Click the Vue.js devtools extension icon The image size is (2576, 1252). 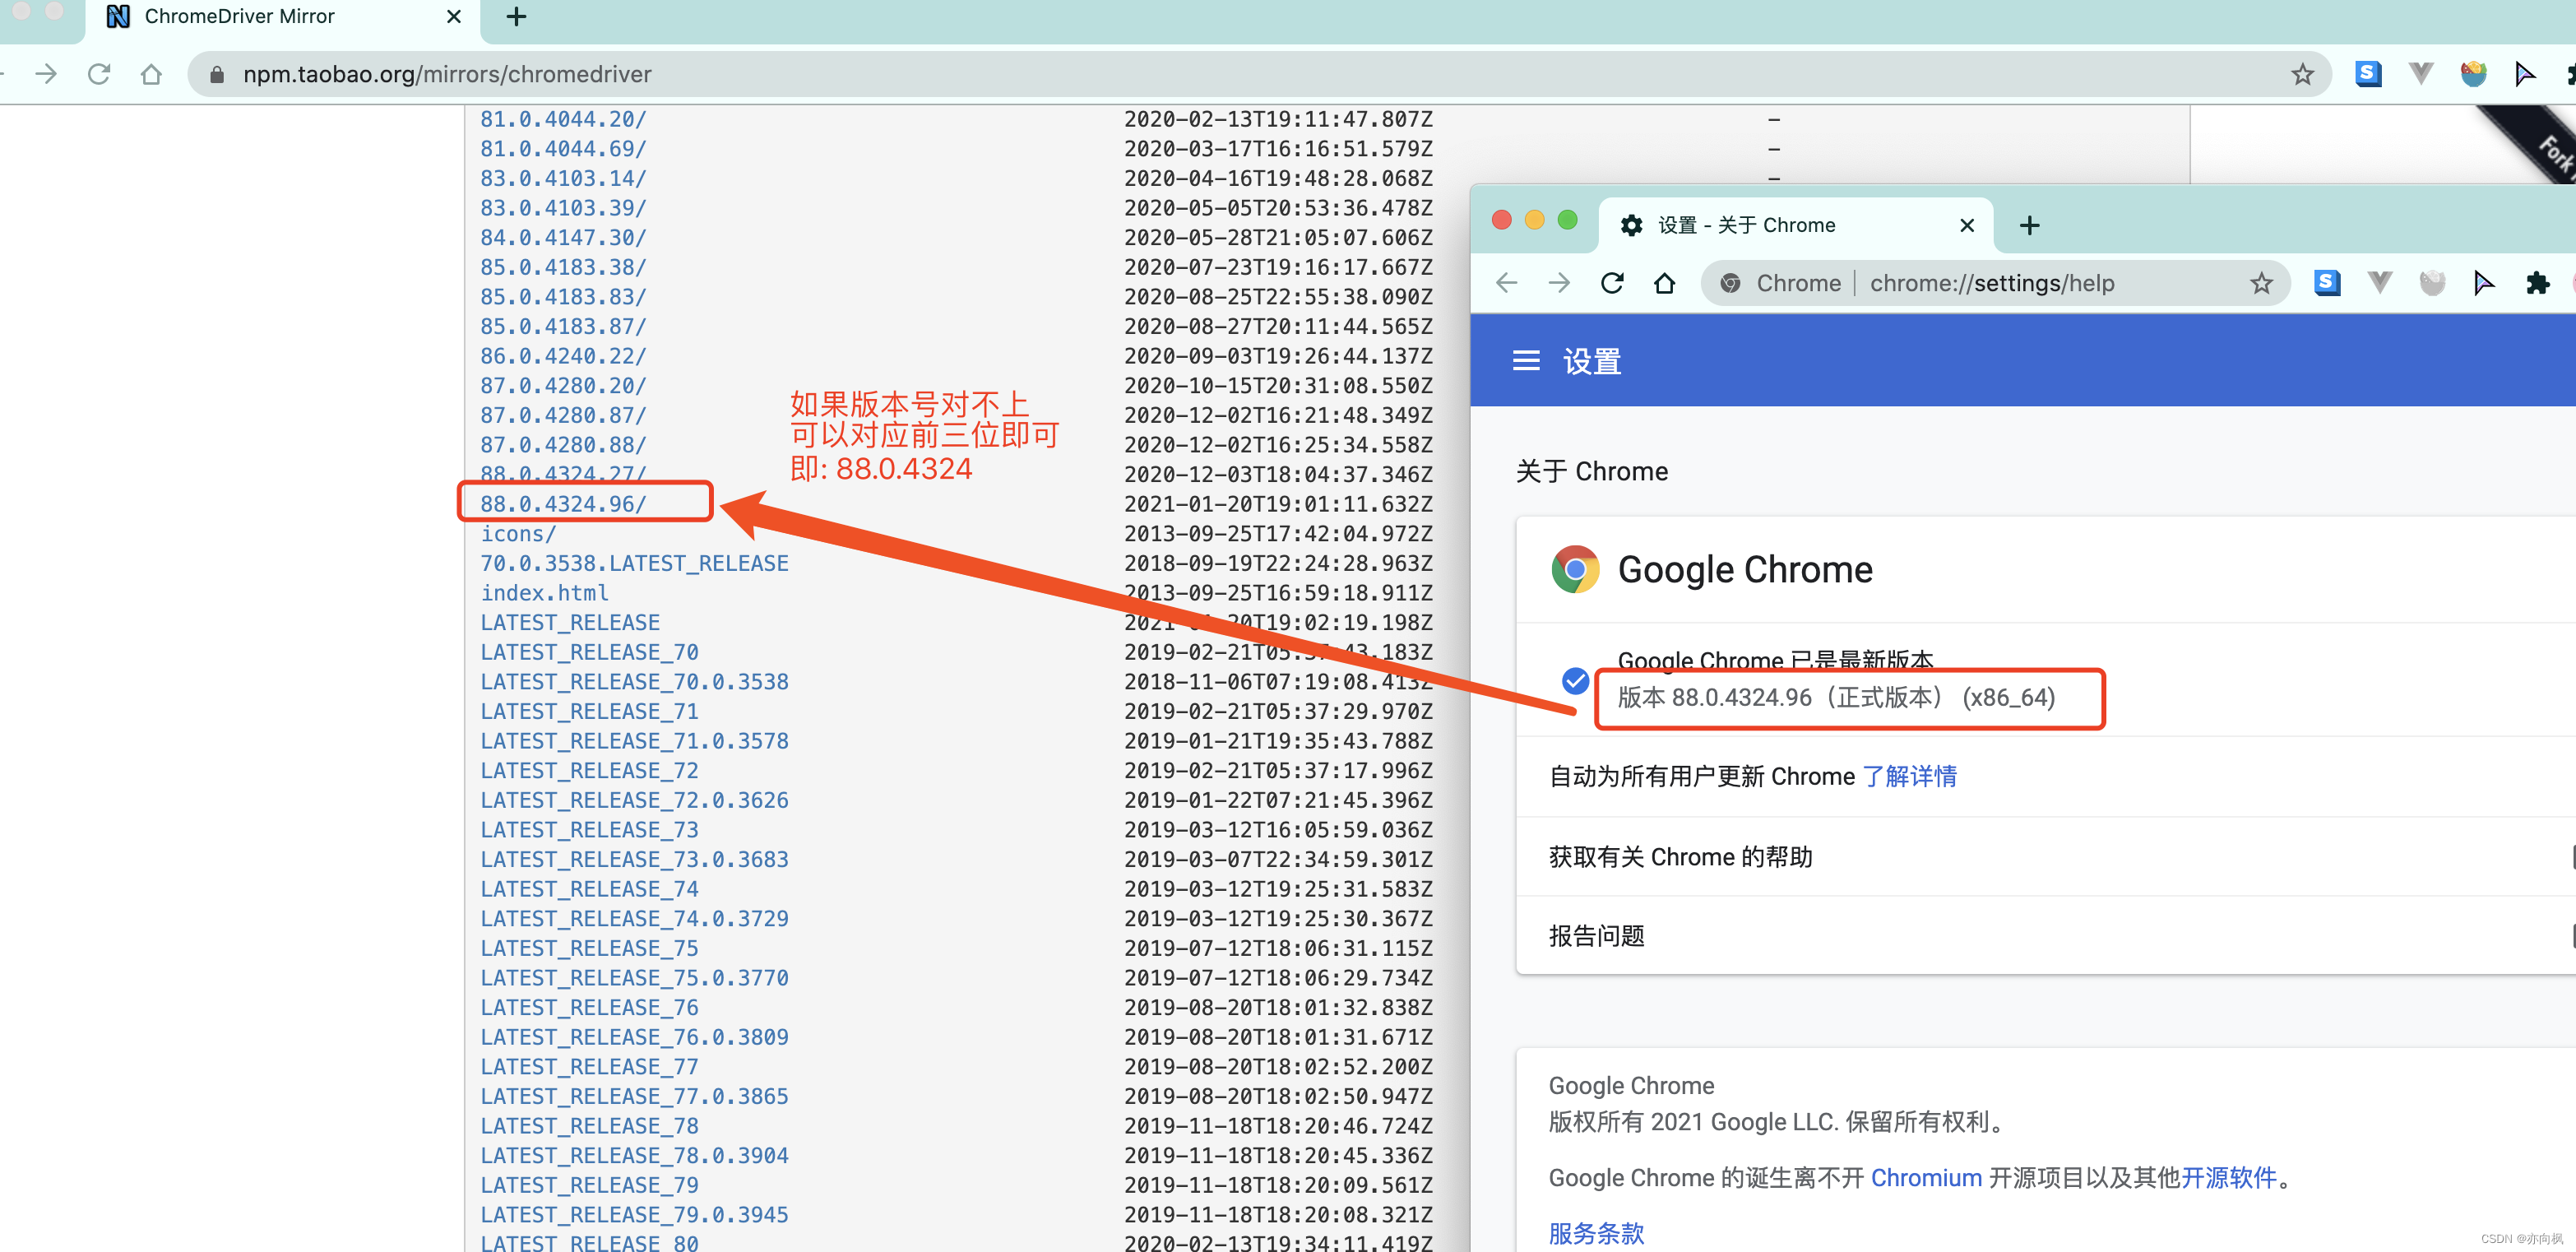[x=2420, y=73]
